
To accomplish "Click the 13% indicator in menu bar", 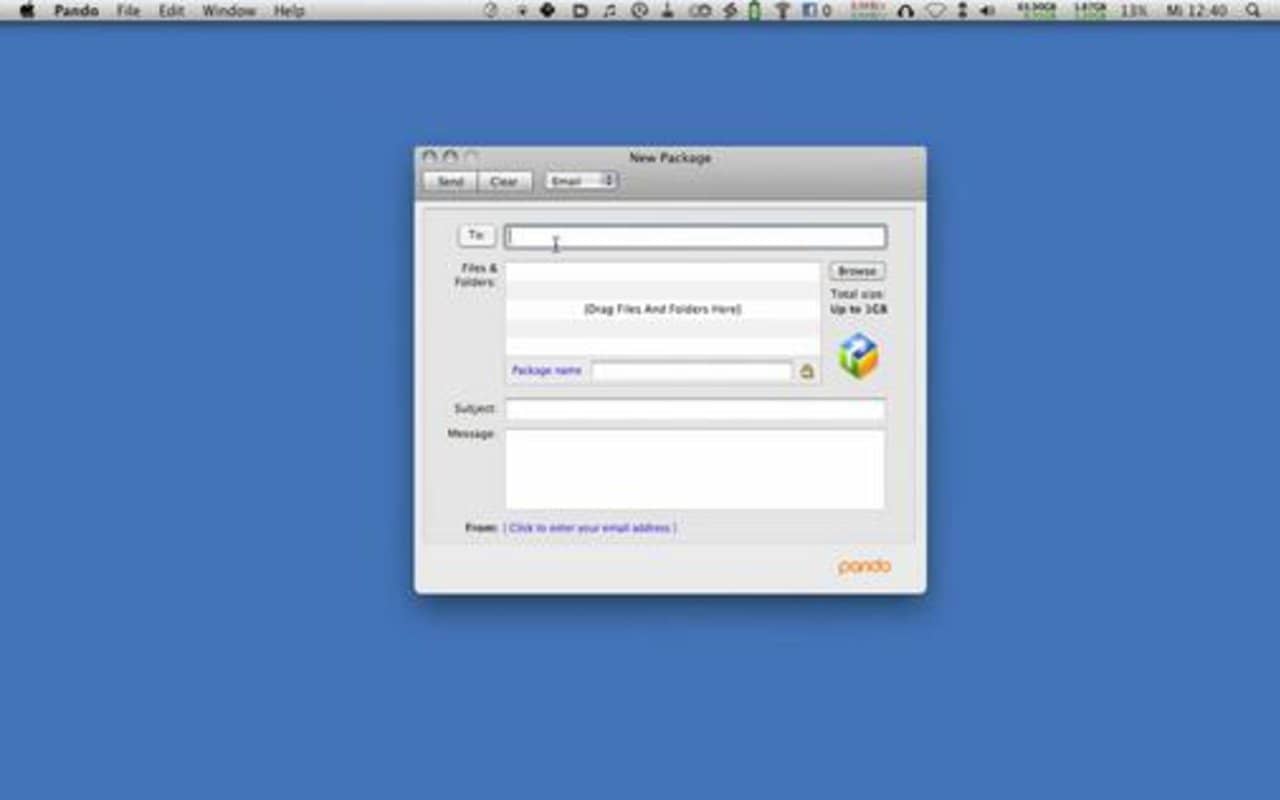I will (1133, 11).
